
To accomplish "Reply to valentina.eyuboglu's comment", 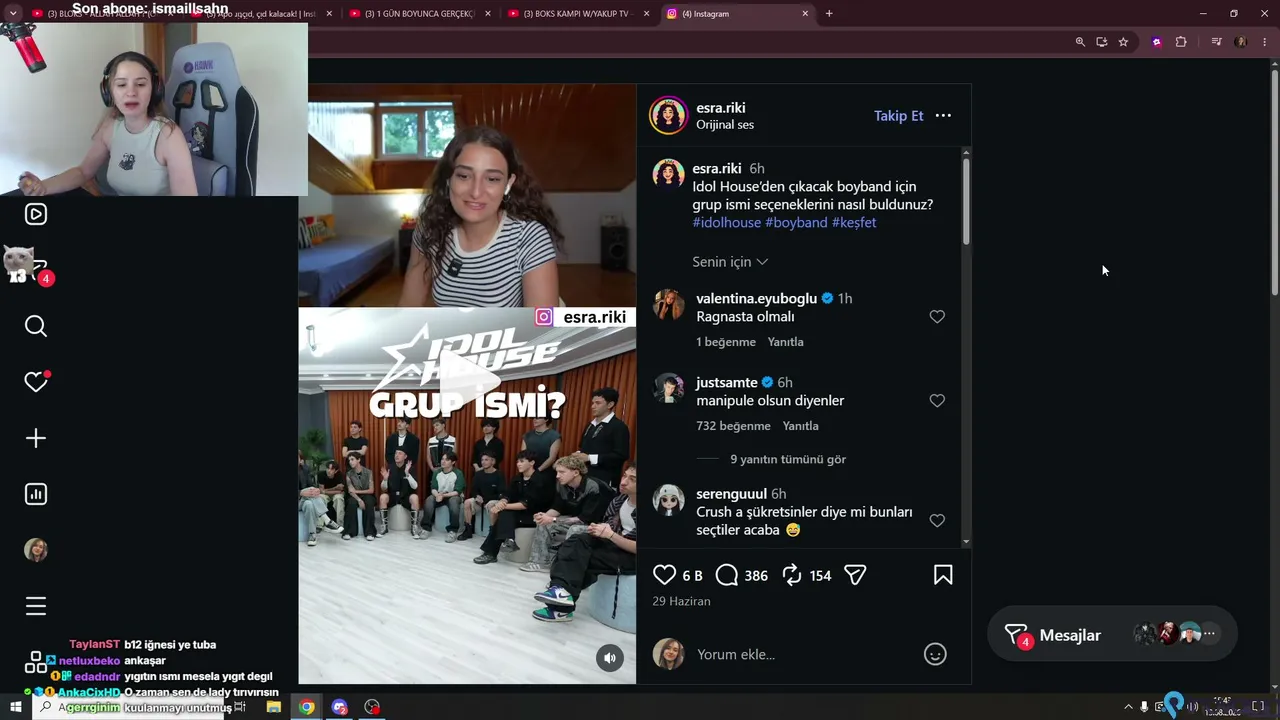I will point(786,342).
